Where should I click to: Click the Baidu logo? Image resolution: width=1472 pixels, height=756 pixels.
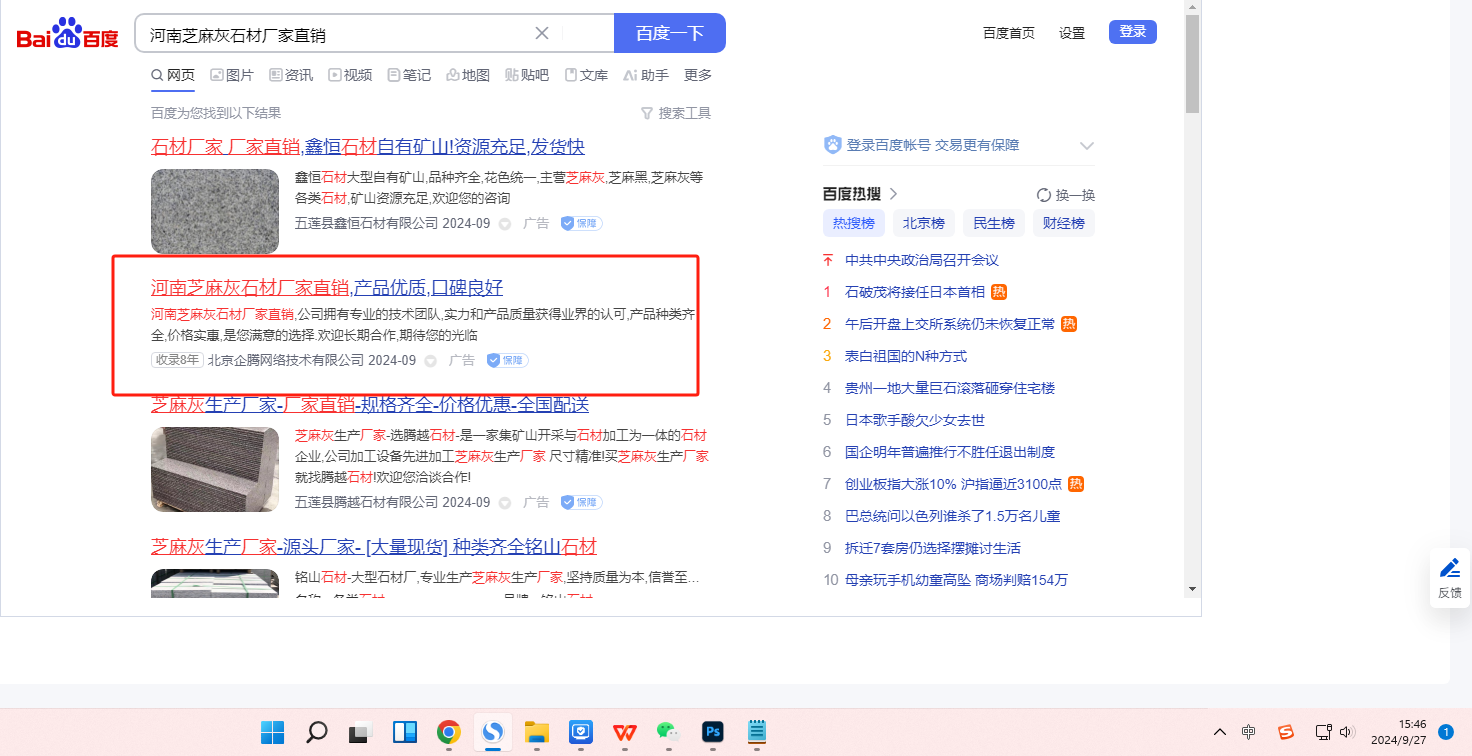tap(67, 35)
